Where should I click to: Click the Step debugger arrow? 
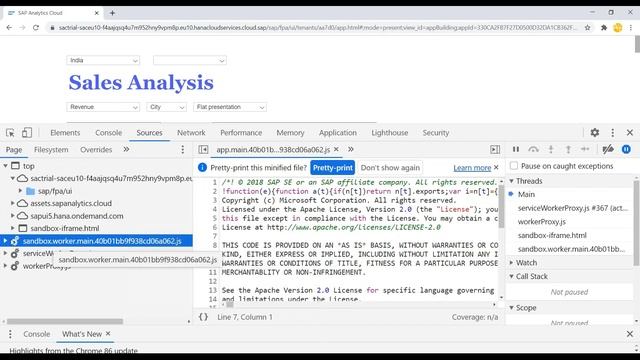[585, 149]
